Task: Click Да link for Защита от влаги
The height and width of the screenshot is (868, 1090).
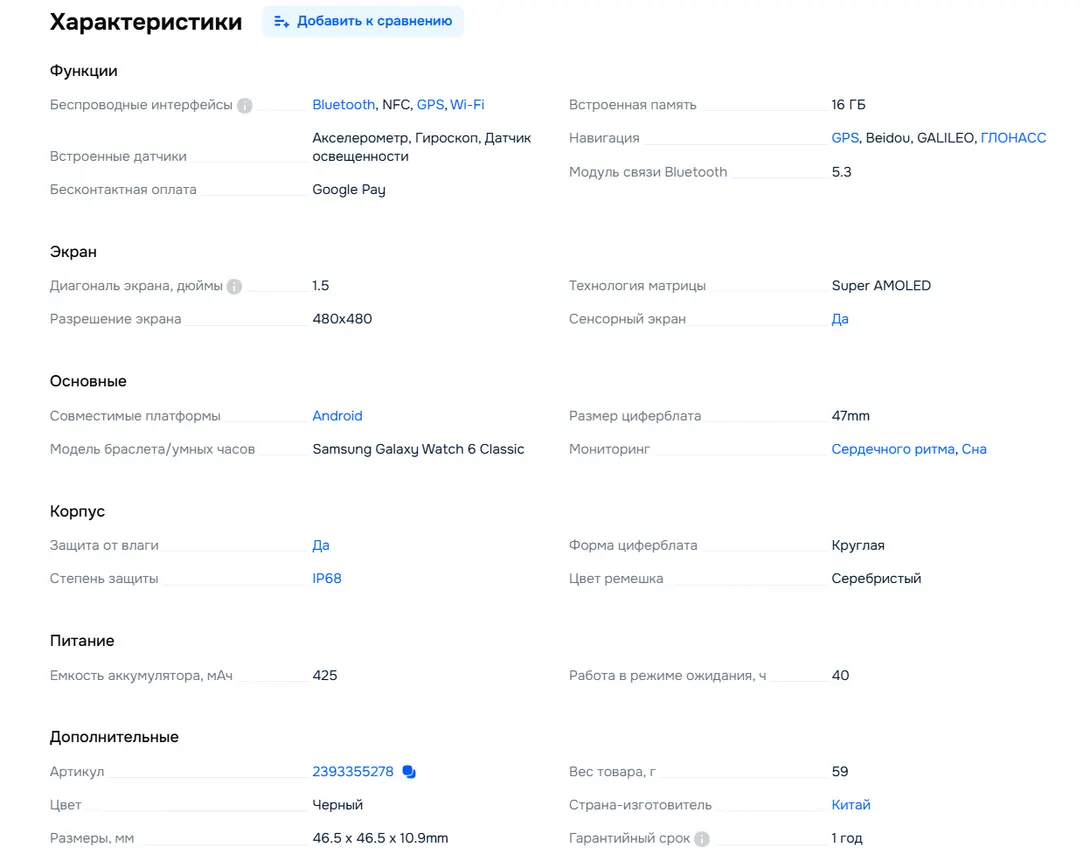Action: [320, 545]
